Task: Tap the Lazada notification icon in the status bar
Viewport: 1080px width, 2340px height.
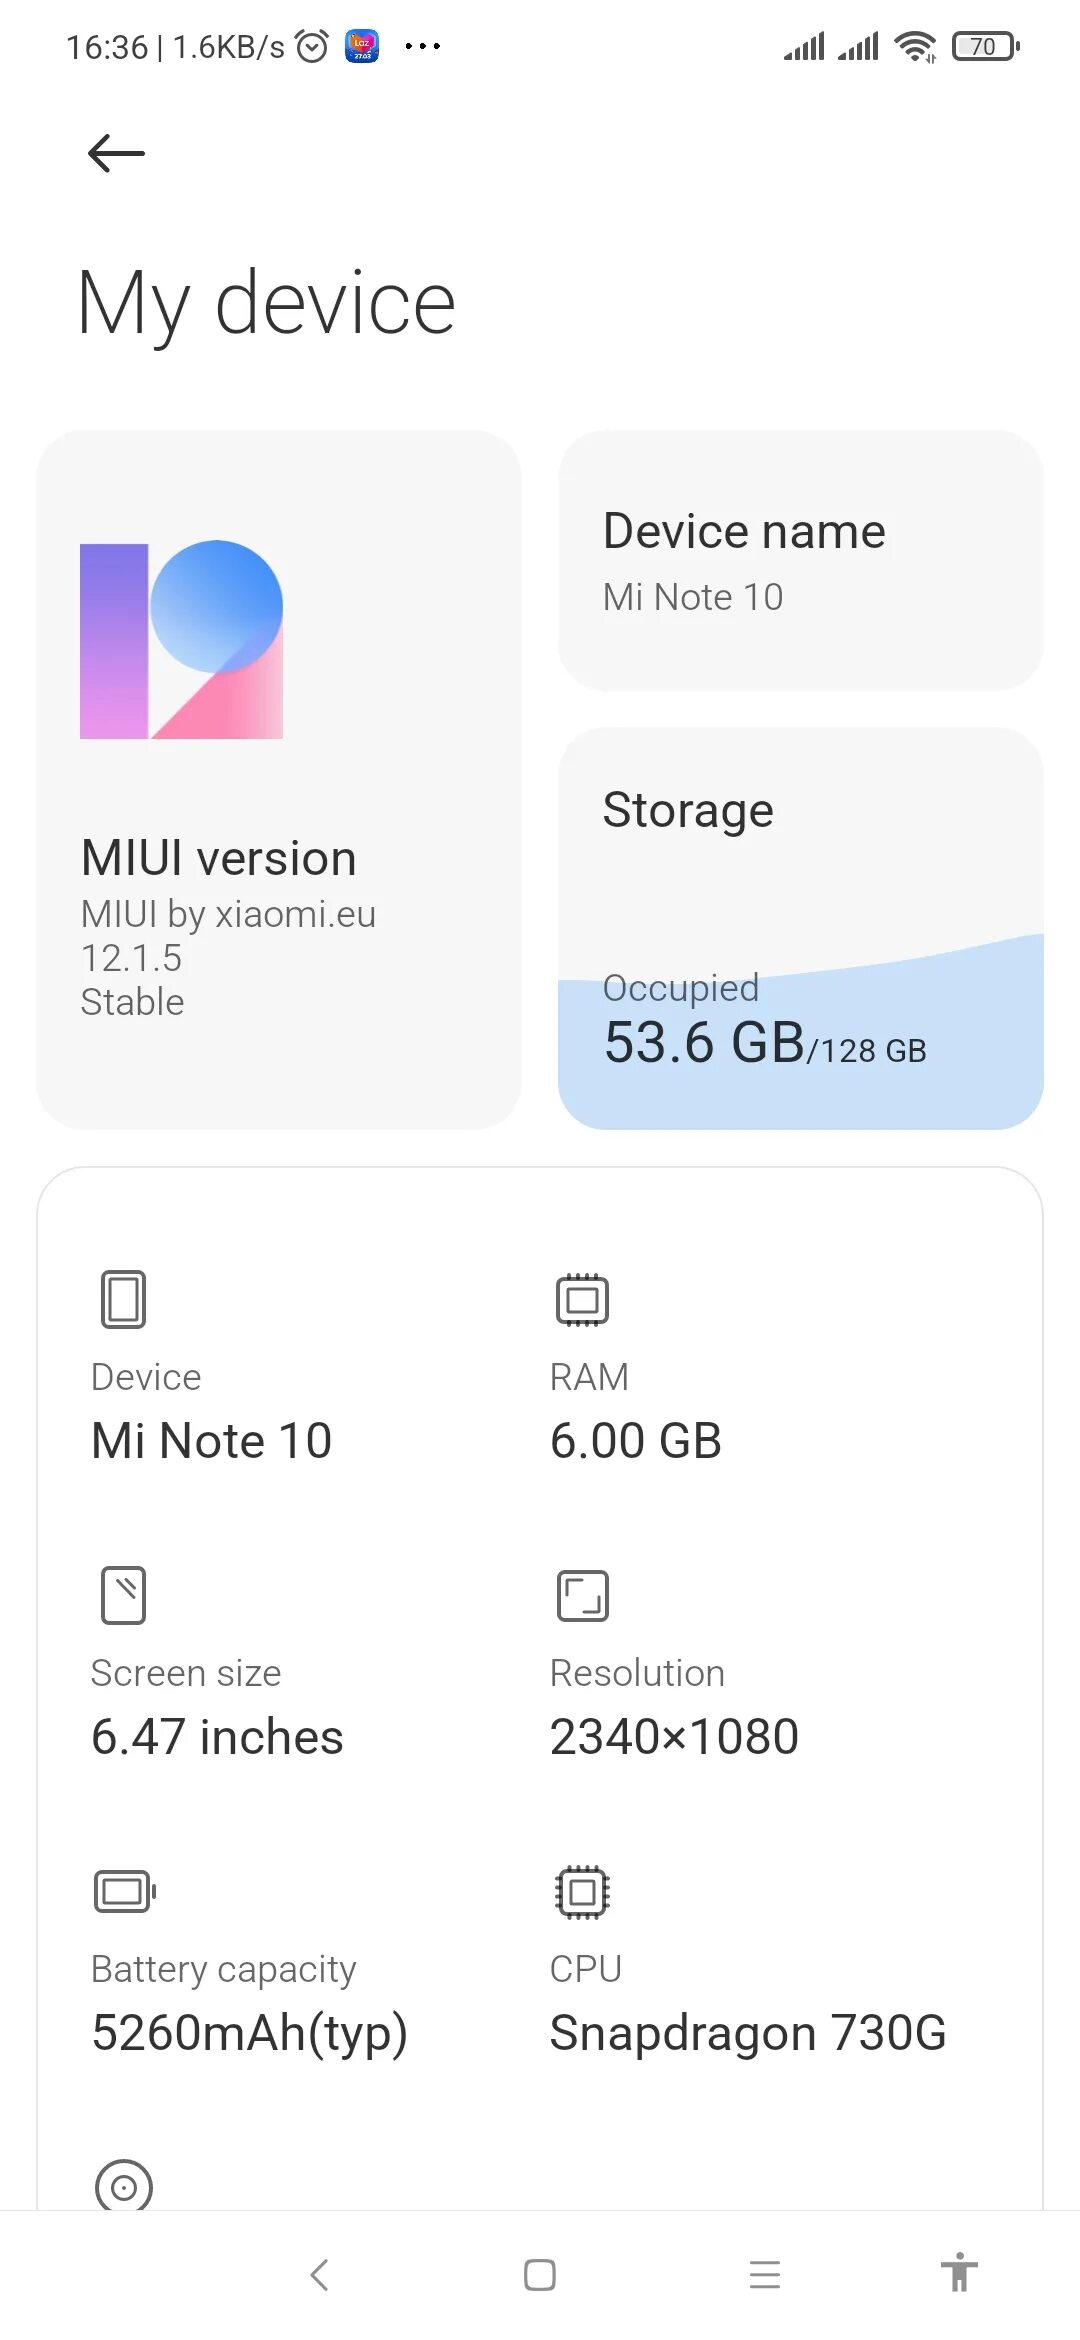Action: (362, 46)
